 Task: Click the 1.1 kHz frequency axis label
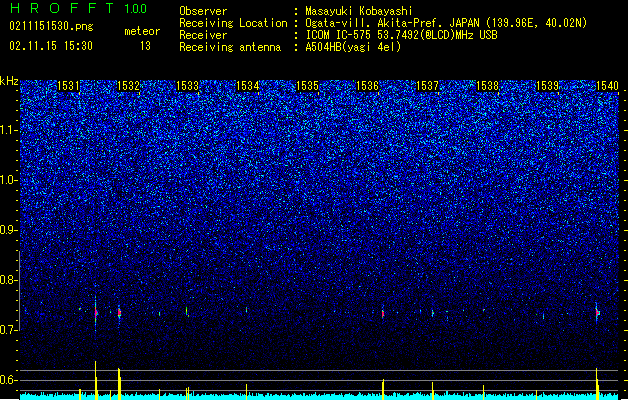(x=9, y=130)
